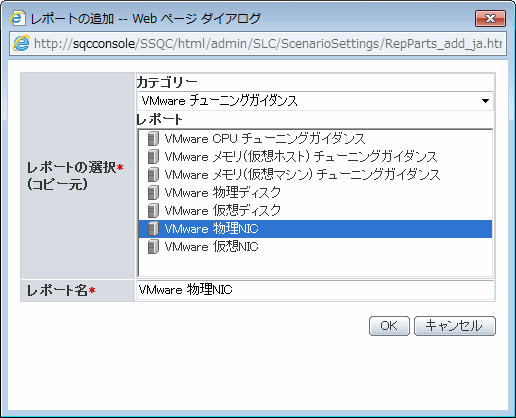Open the カテゴリー dropdown list
The width and height of the screenshot is (516, 418).
315,101
